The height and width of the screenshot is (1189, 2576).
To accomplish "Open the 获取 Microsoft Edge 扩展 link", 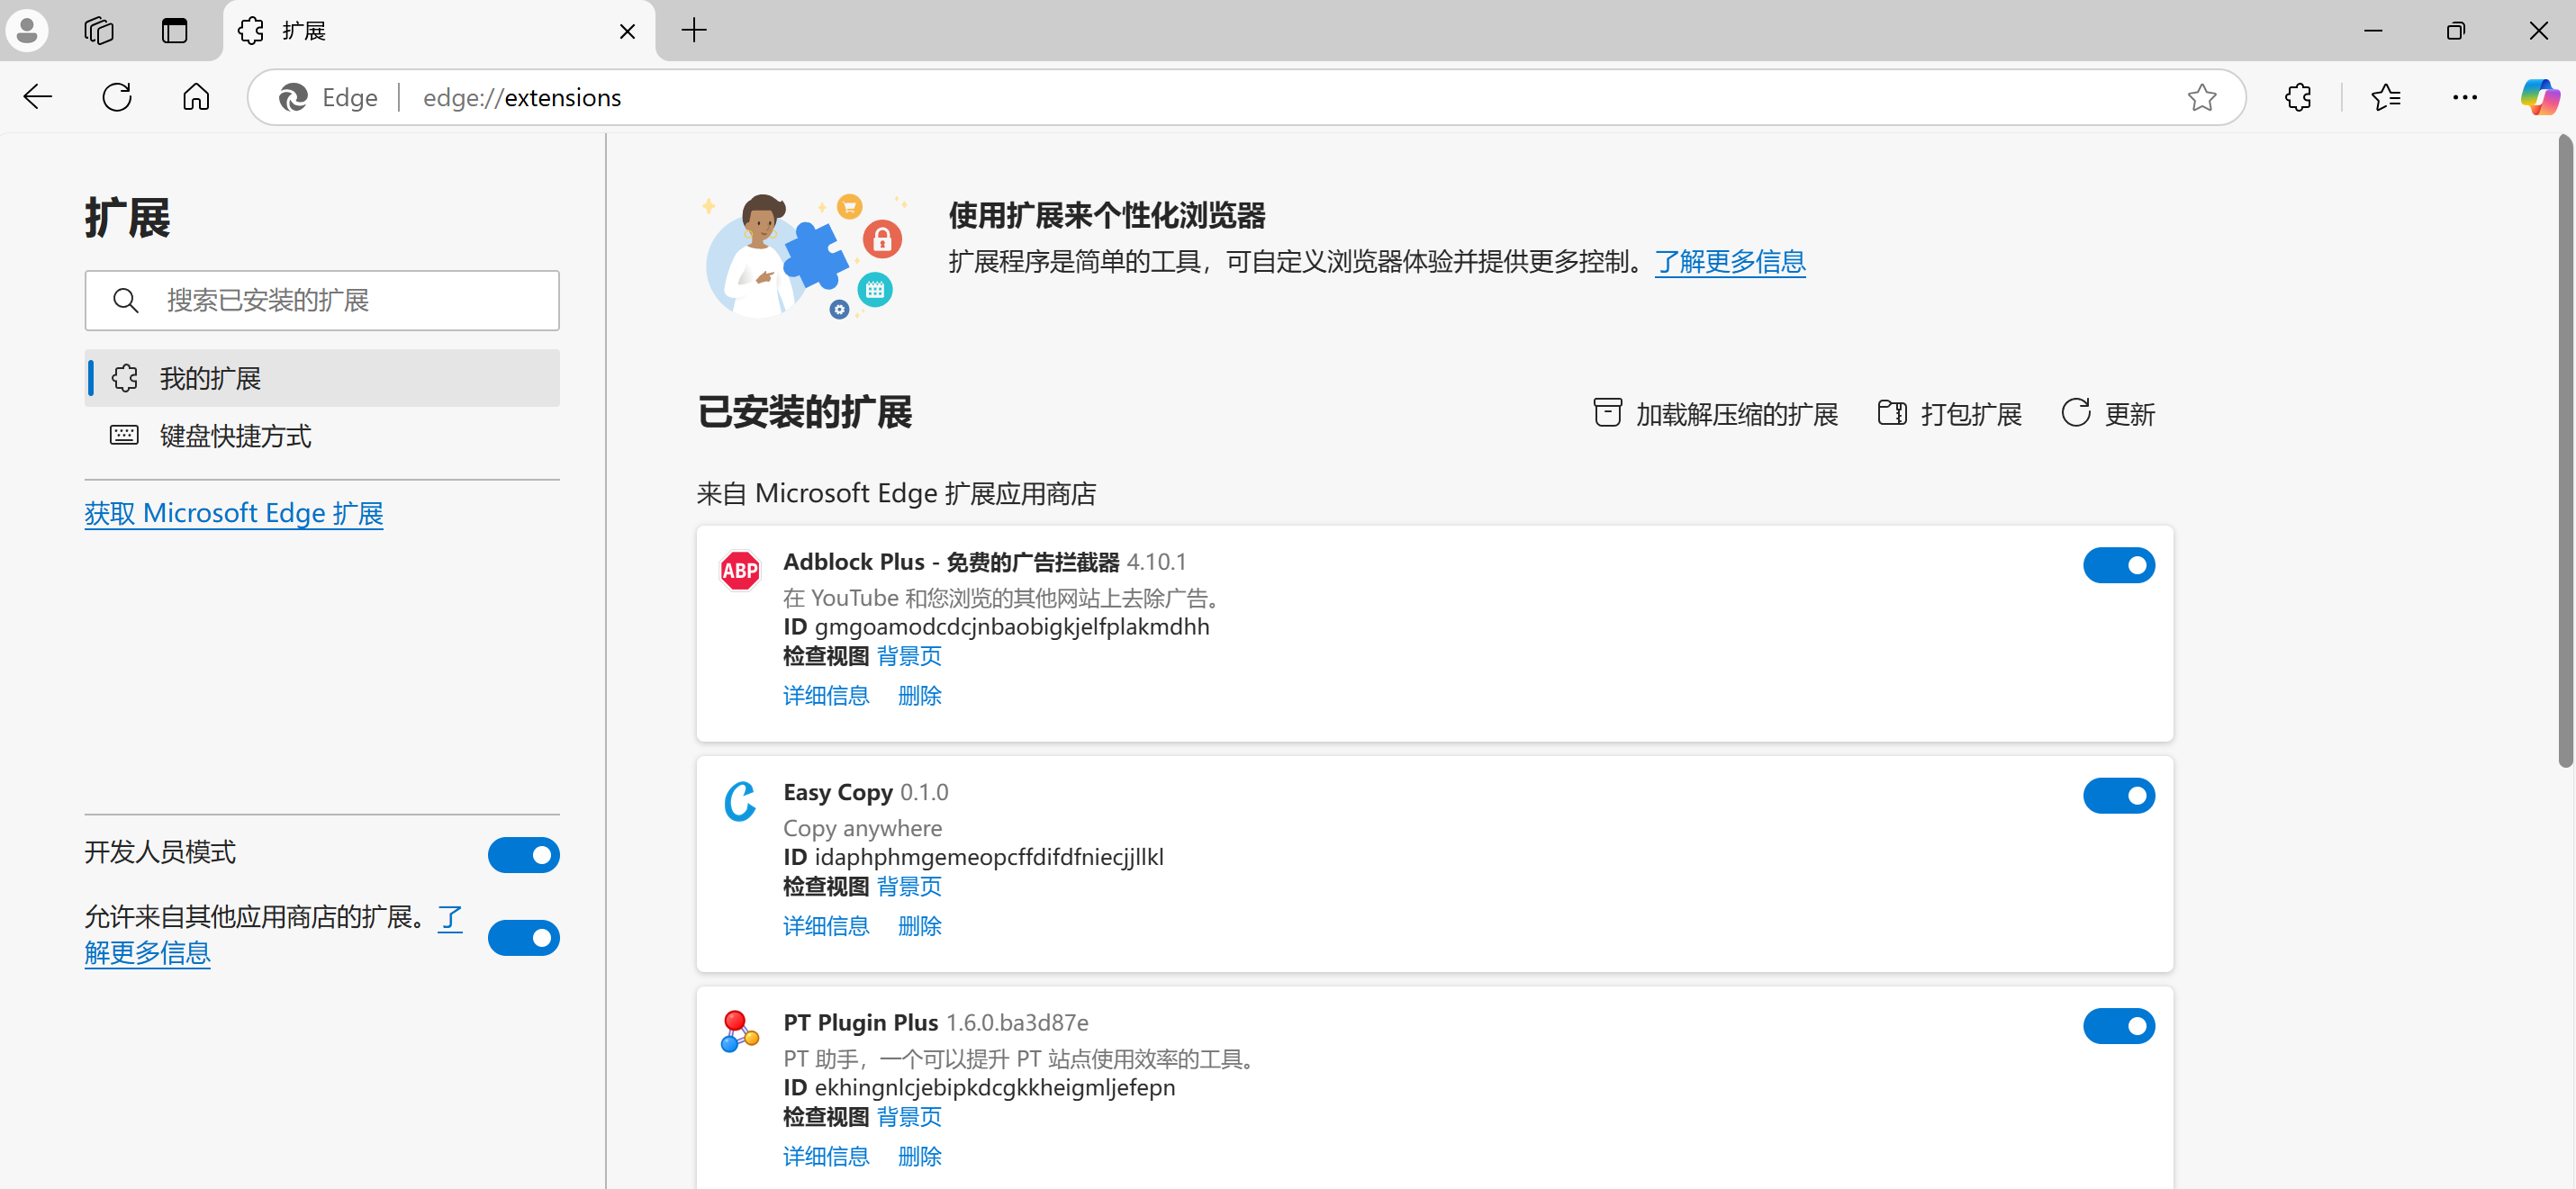I will (x=234, y=513).
